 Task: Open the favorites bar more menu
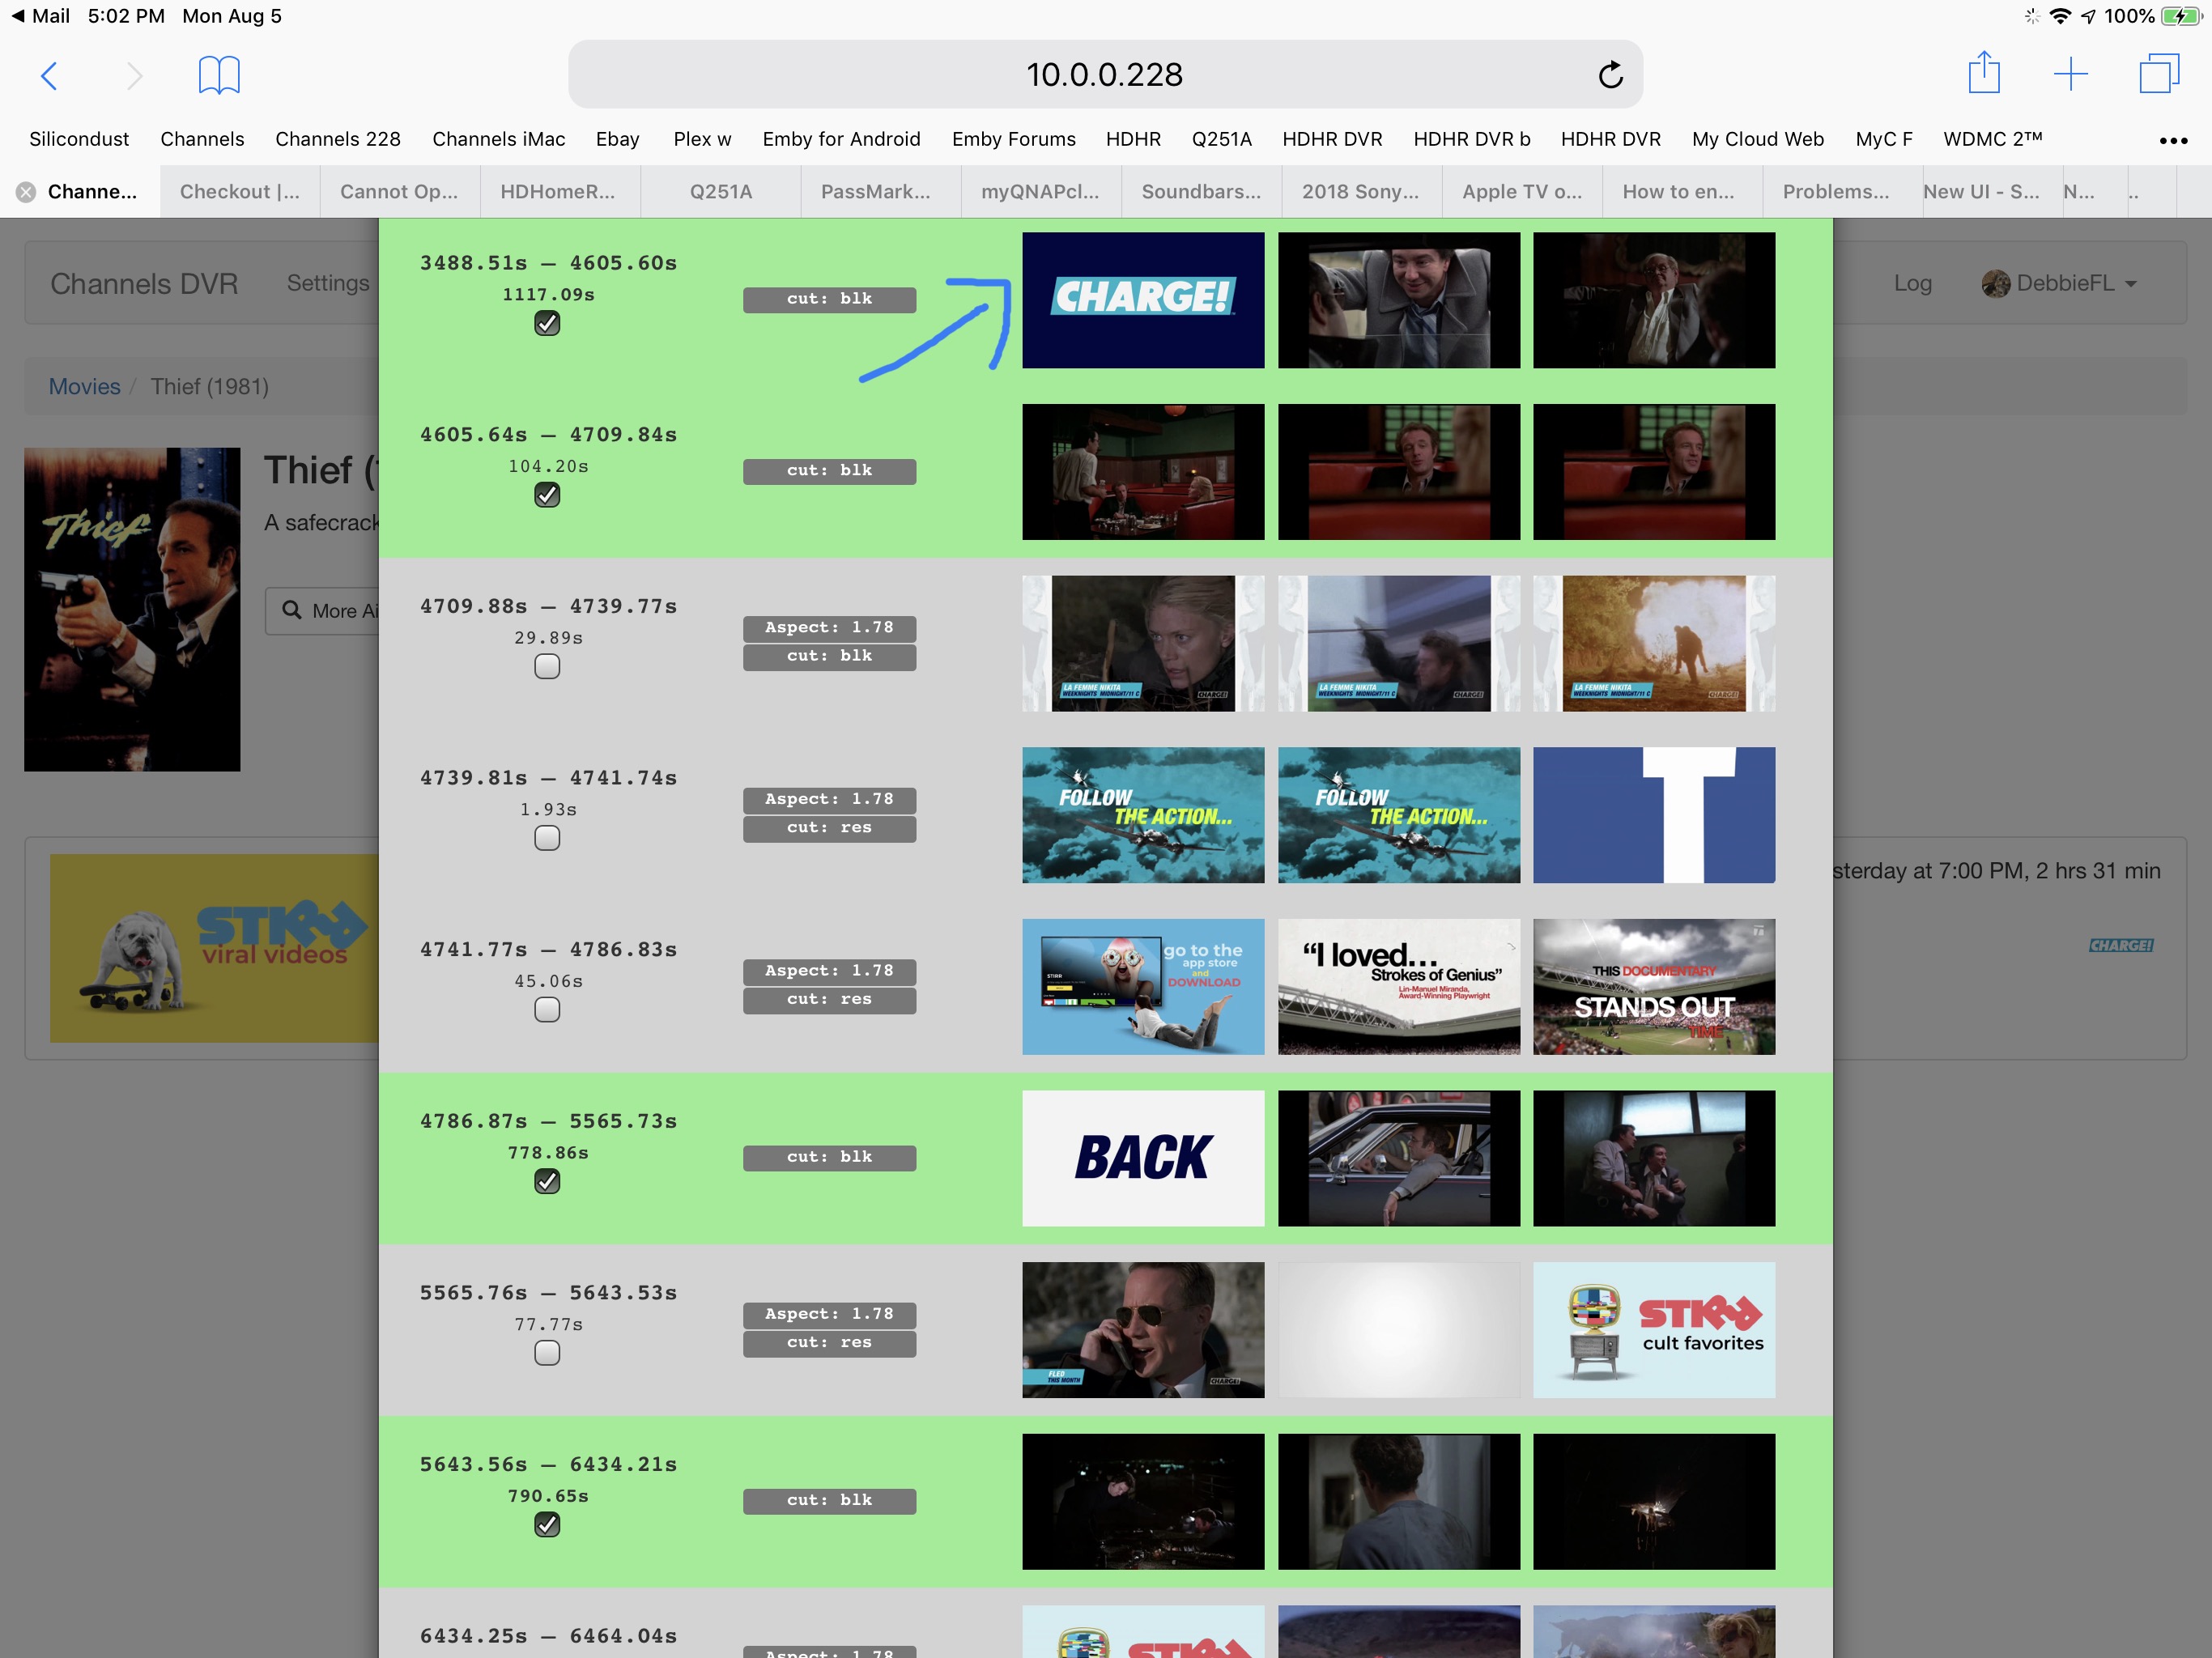pyautogui.click(x=2173, y=141)
